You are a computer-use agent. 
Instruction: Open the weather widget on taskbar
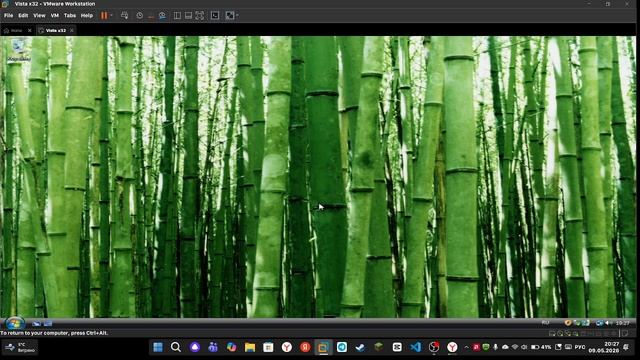[x=20, y=347]
